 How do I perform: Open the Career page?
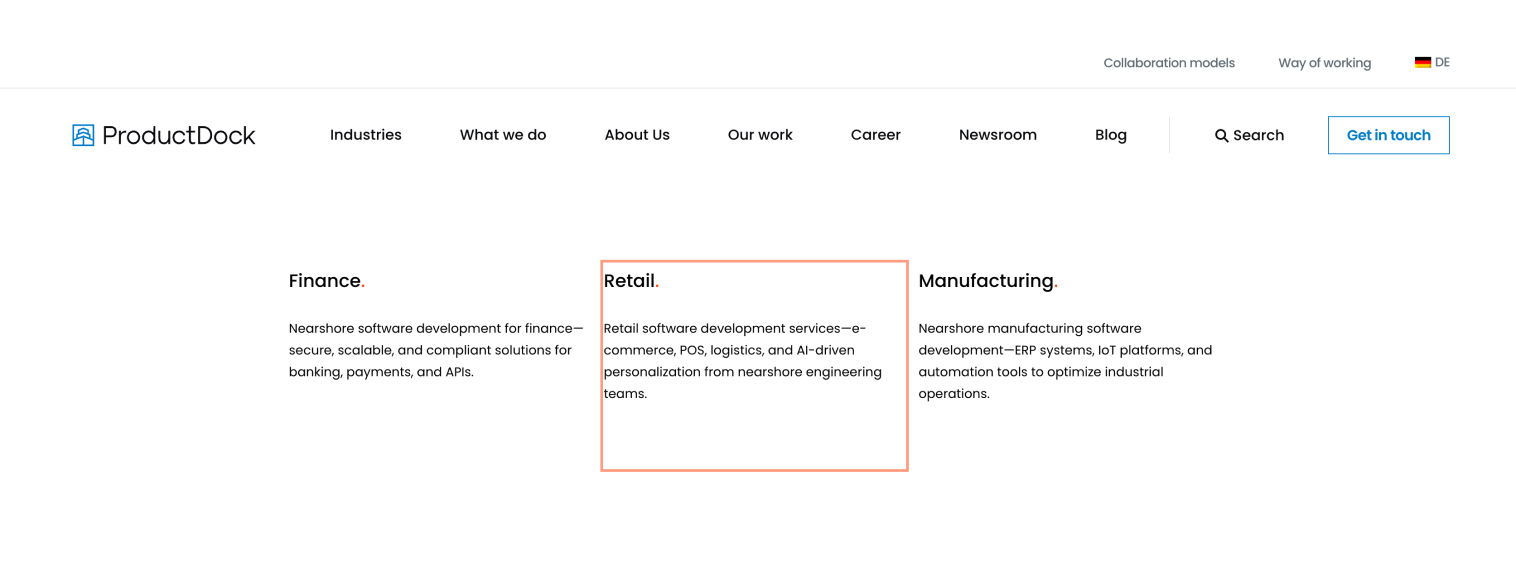tap(875, 135)
